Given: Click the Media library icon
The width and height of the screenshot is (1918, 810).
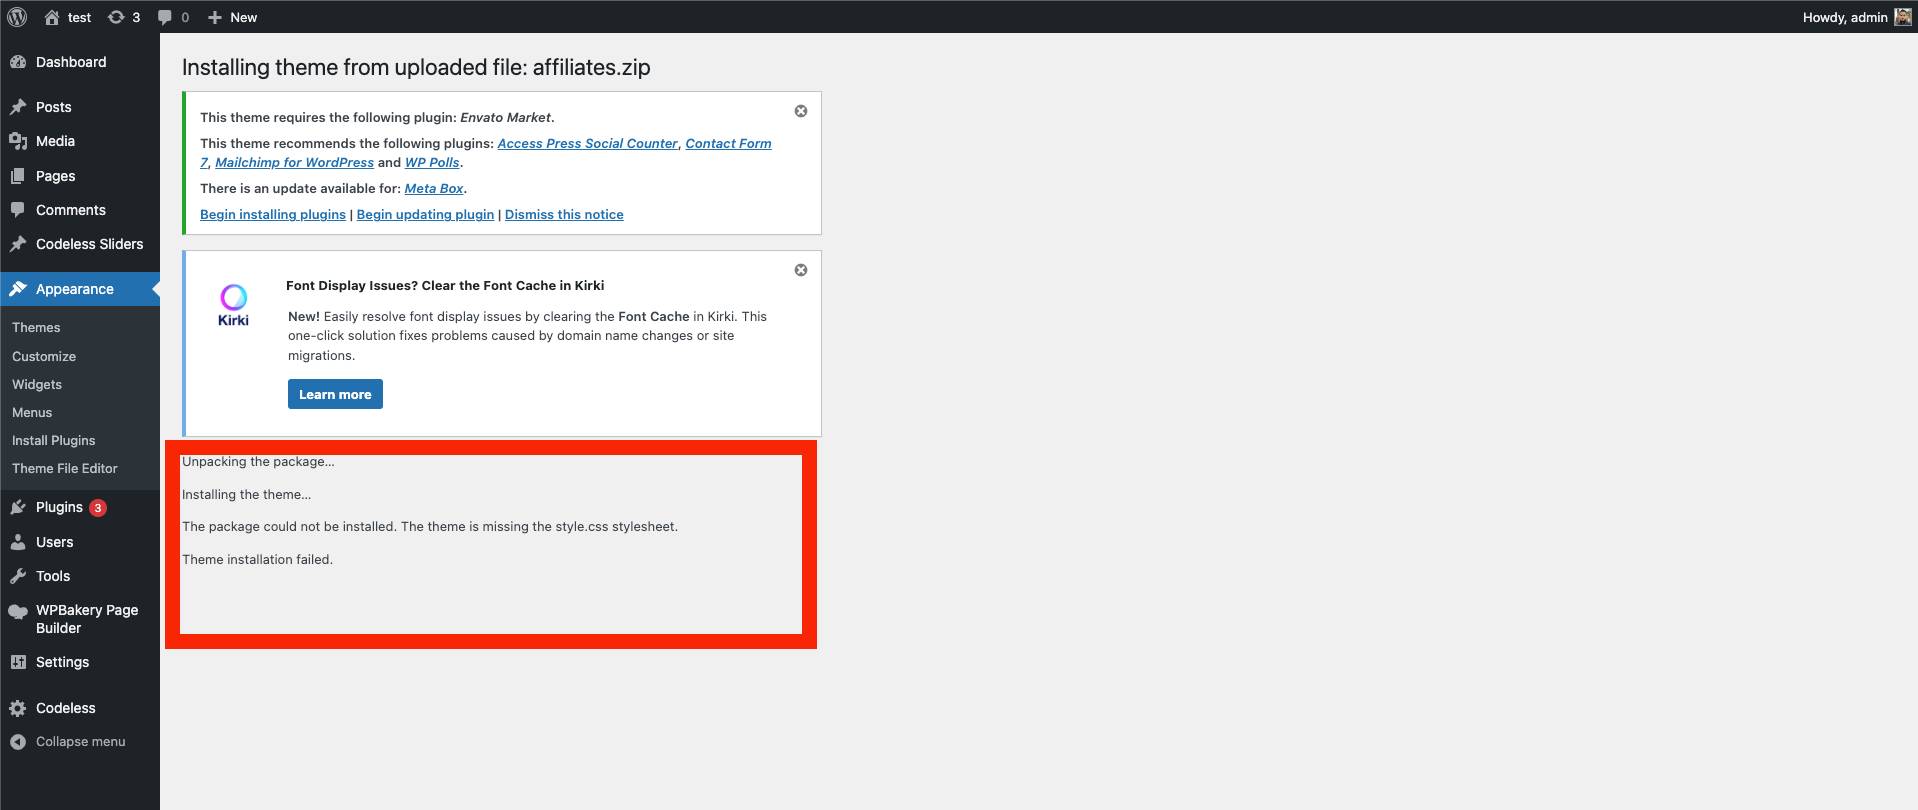Looking at the screenshot, I should [x=18, y=141].
